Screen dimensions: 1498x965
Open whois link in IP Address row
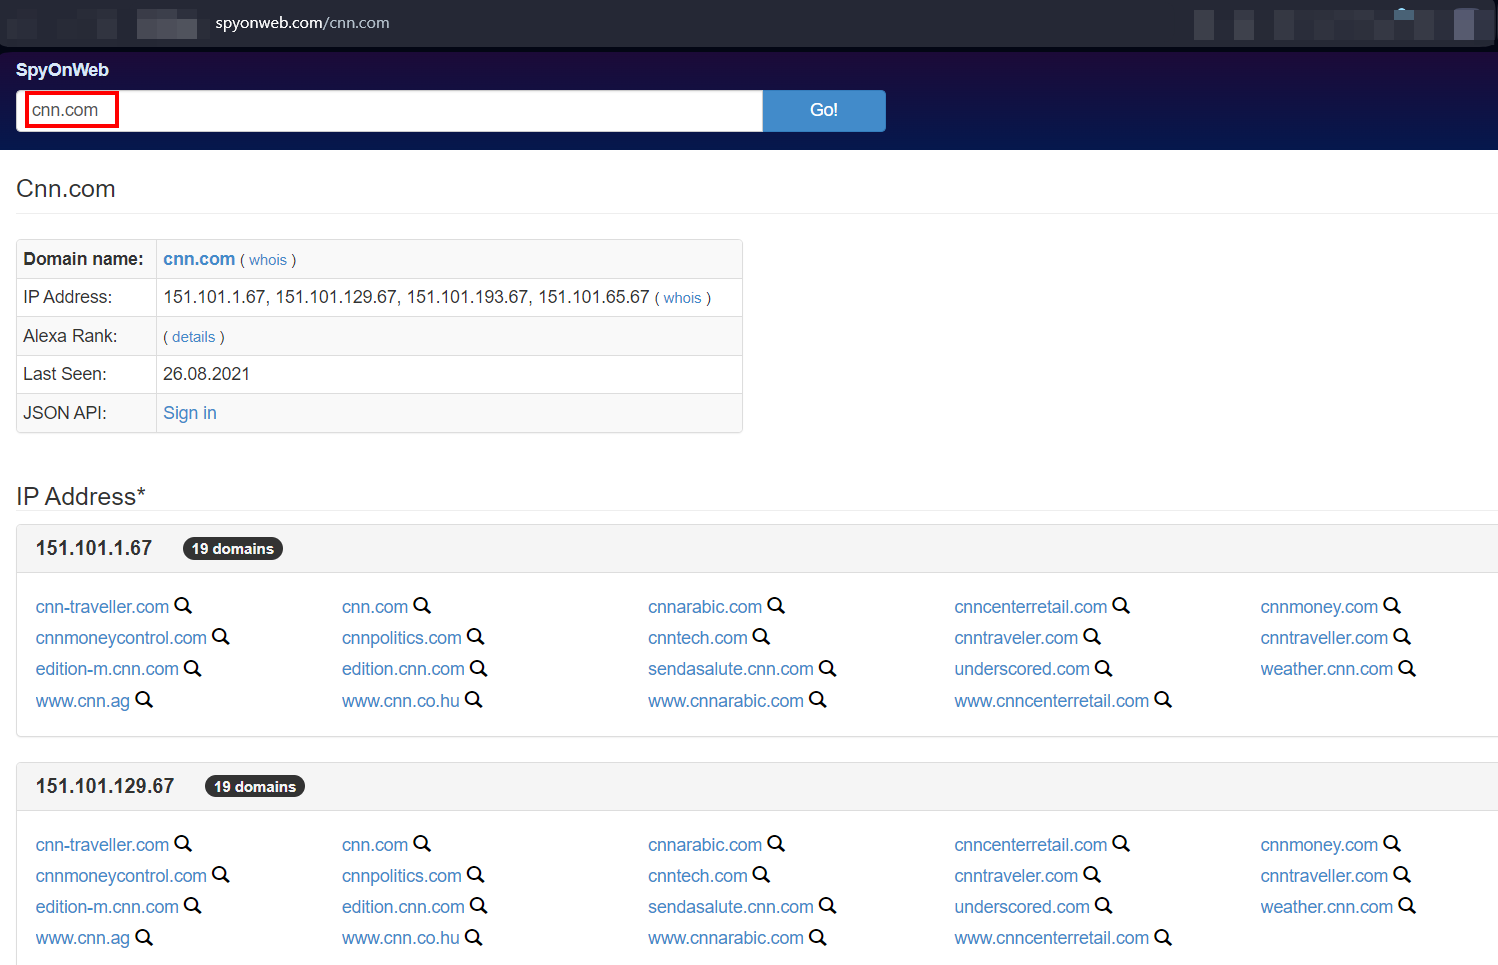[x=683, y=298]
